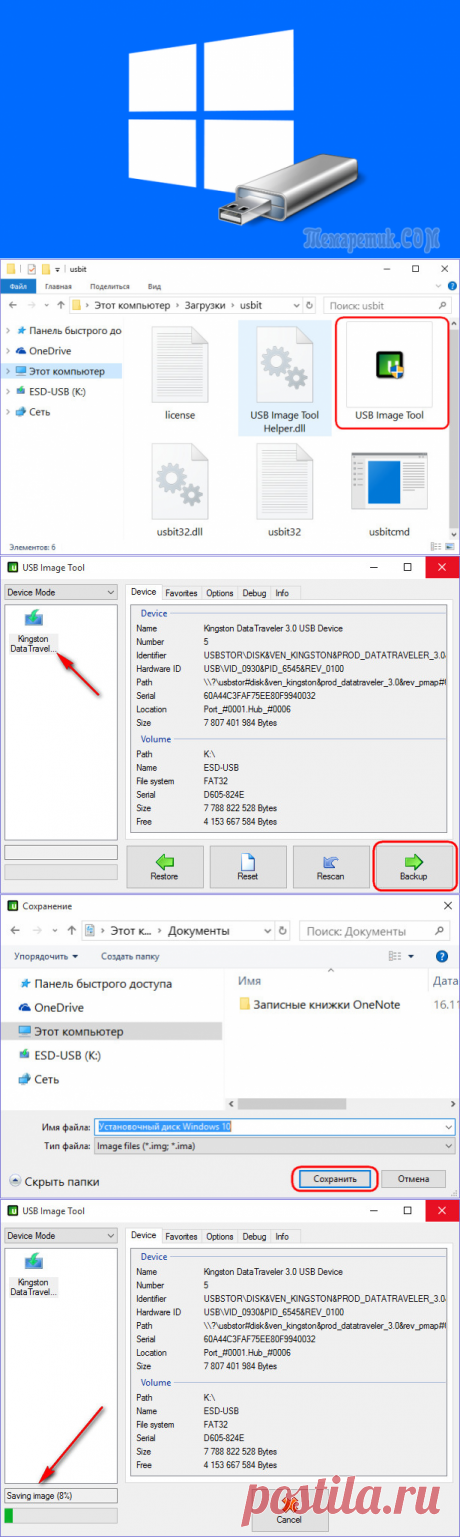
Task: Open Device Mode dropdown in Saving image window
Action: pyautogui.click(x=60, y=1235)
